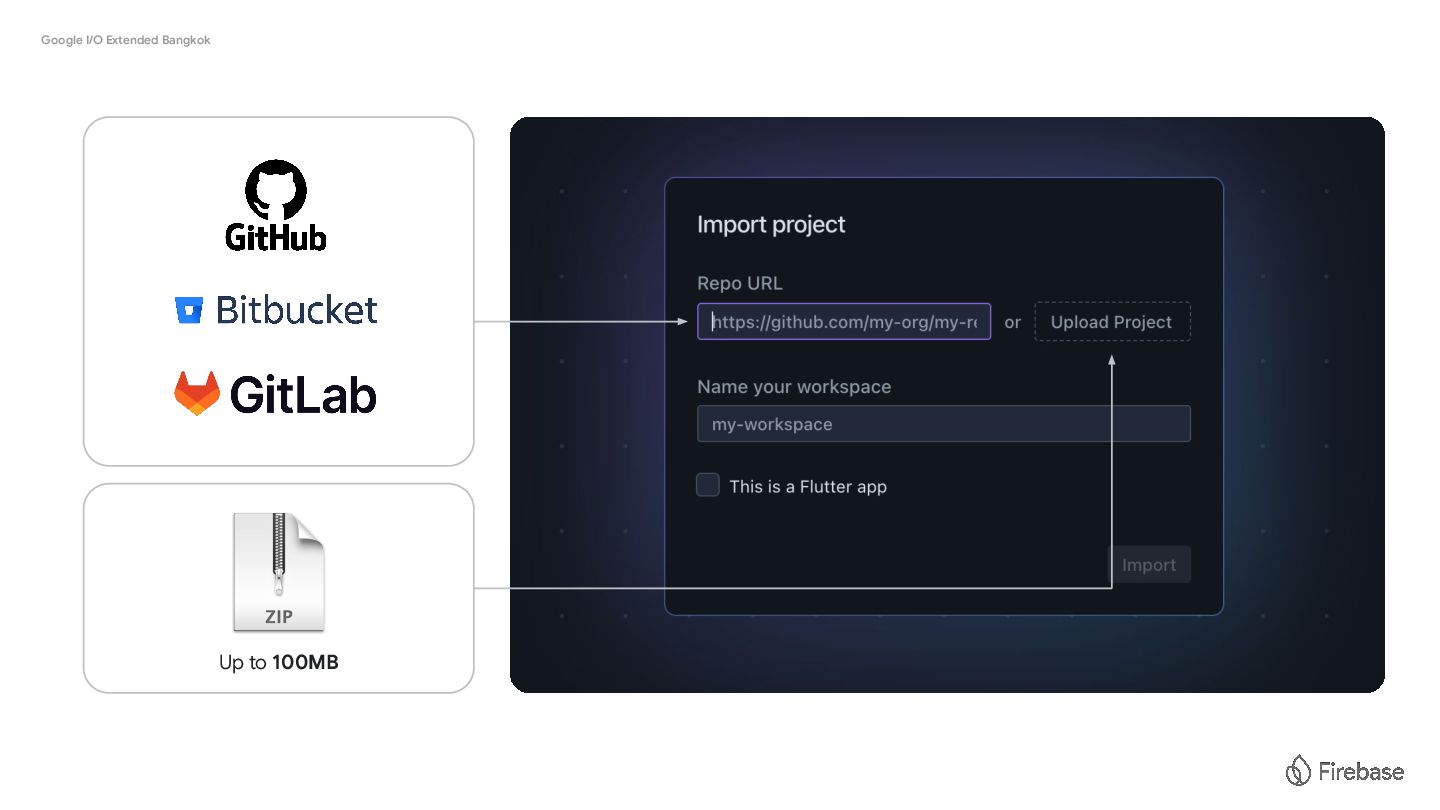Click the Upload Project button
1440x810 pixels.
coord(1112,322)
